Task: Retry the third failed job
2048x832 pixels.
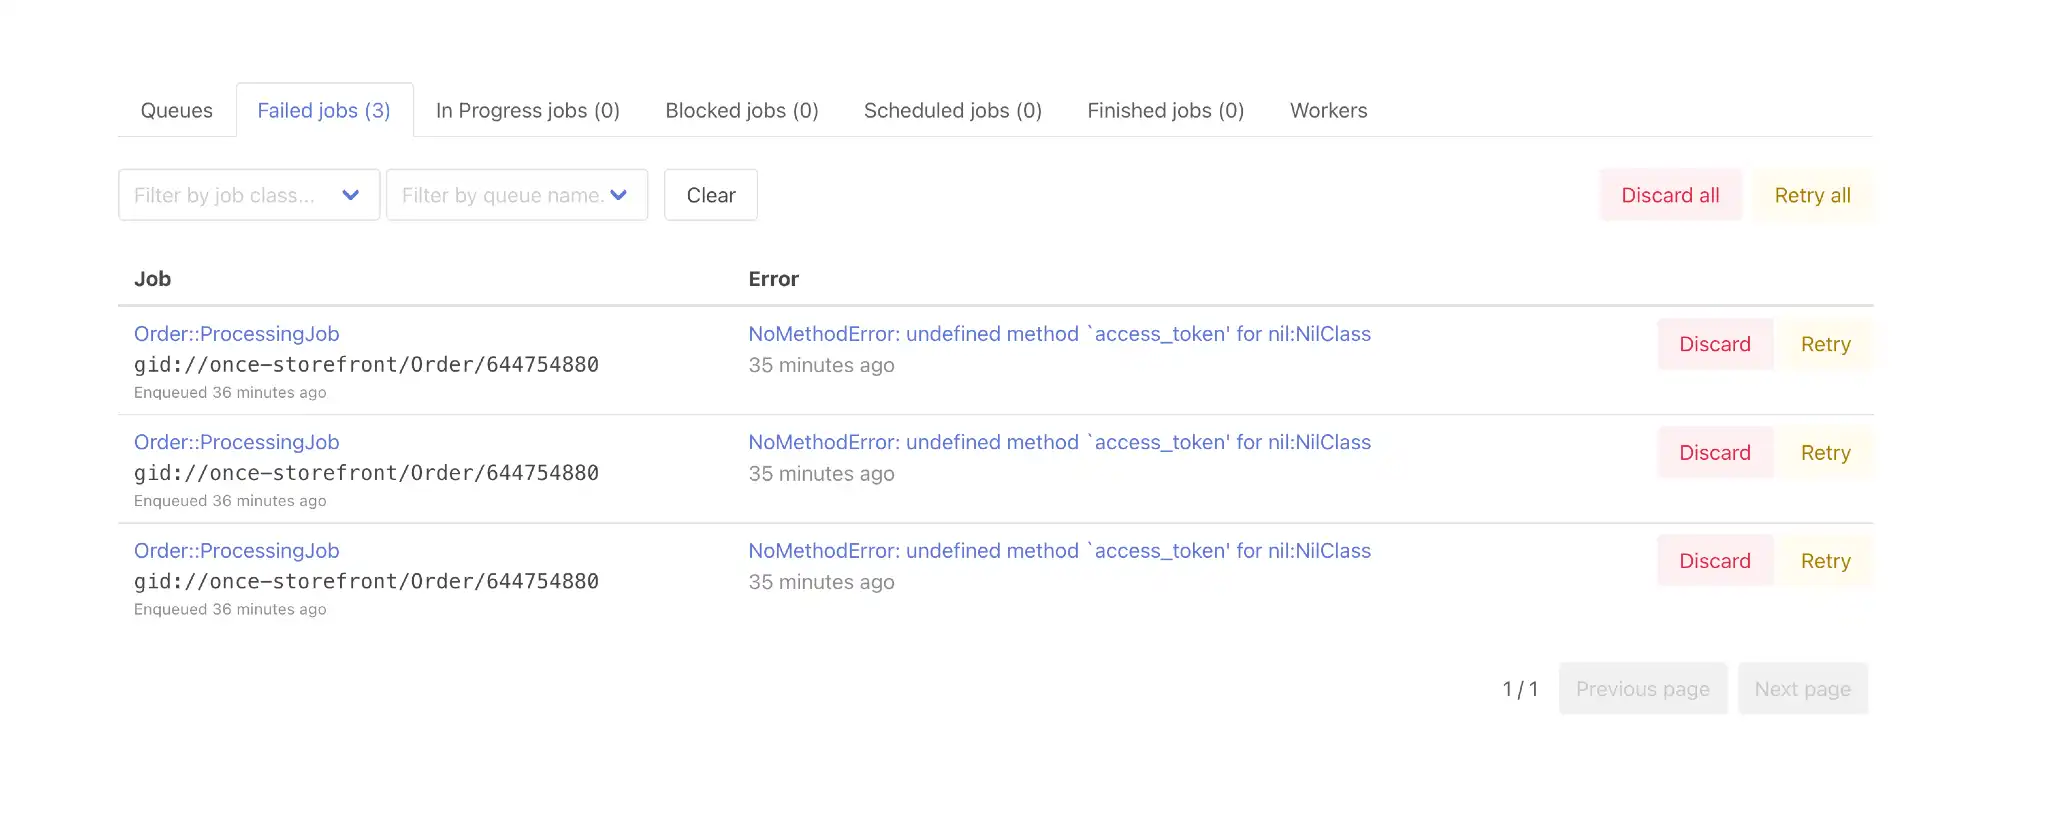Action: (1825, 561)
